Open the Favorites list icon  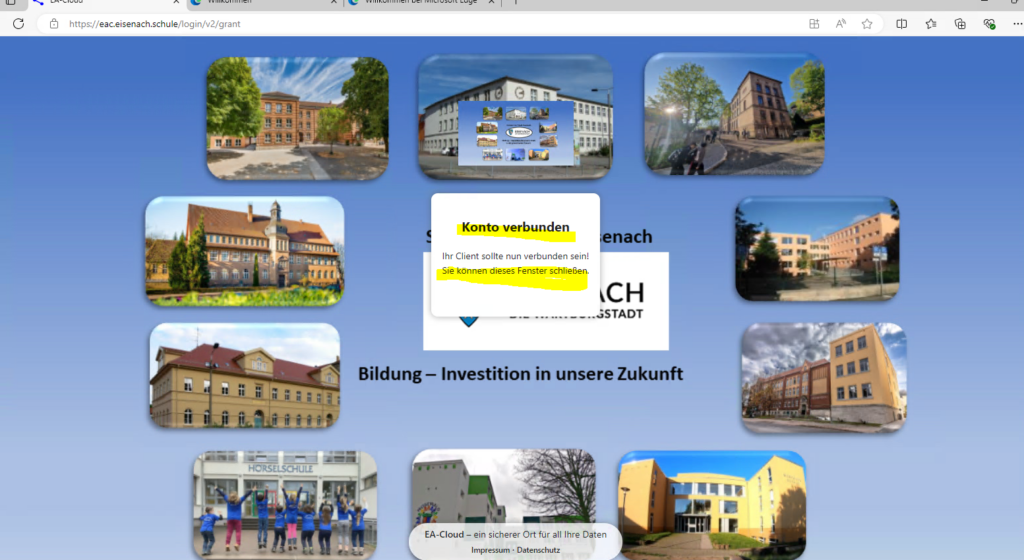[x=931, y=23]
